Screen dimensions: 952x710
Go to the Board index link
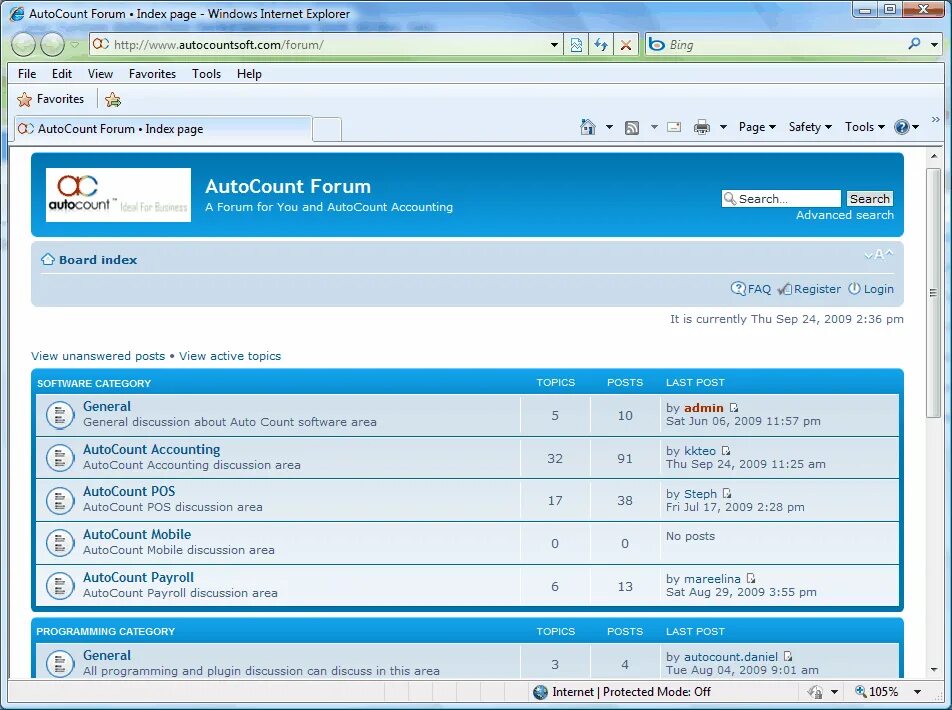[98, 260]
